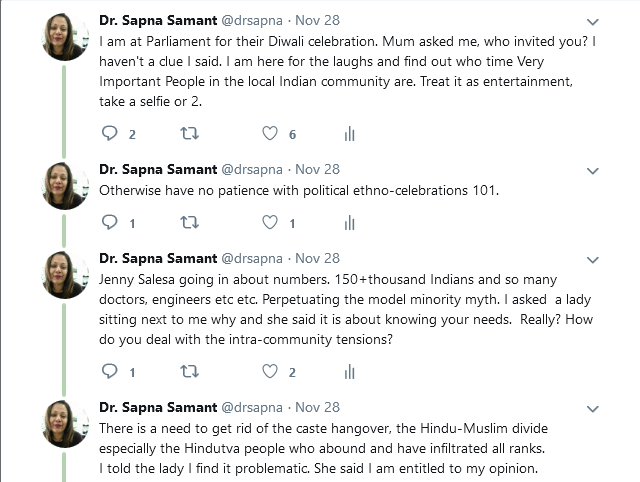
Task: Open the dropdown chevron on the Jenny Salesa tweet
Action: coord(592,259)
